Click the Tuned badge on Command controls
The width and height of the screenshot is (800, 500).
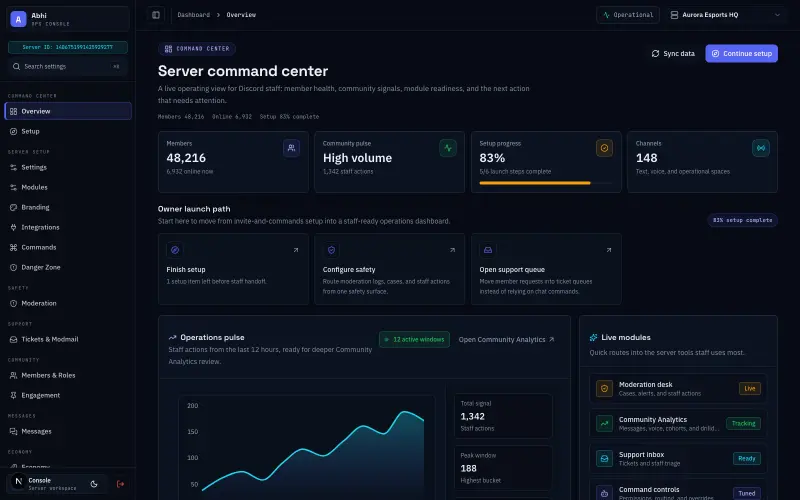click(746, 493)
